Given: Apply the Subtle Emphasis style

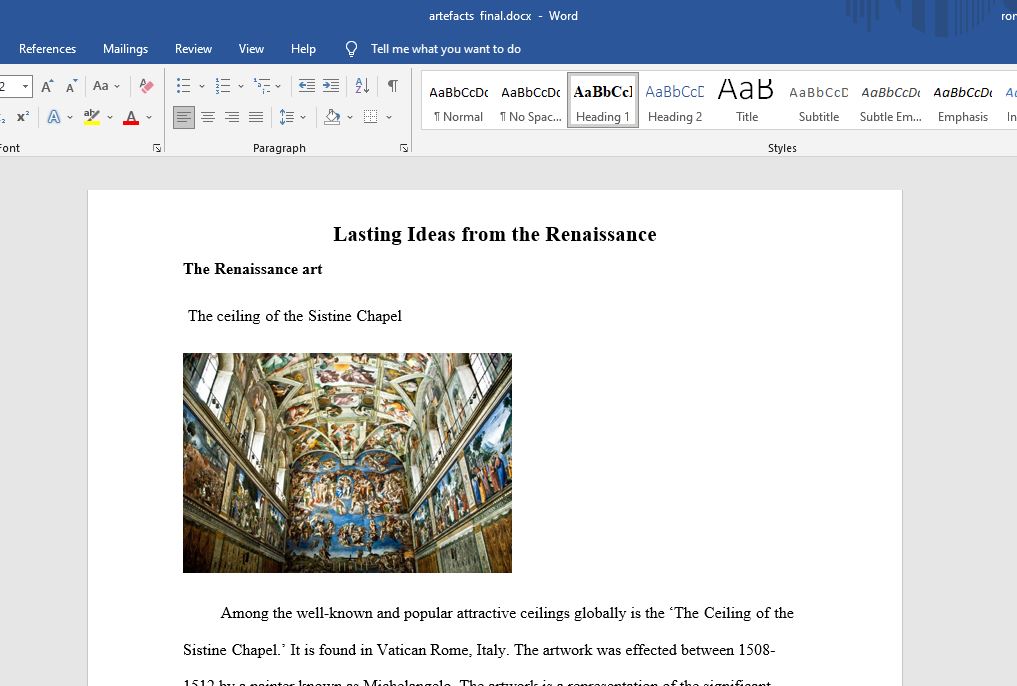Looking at the screenshot, I should click(891, 101).
